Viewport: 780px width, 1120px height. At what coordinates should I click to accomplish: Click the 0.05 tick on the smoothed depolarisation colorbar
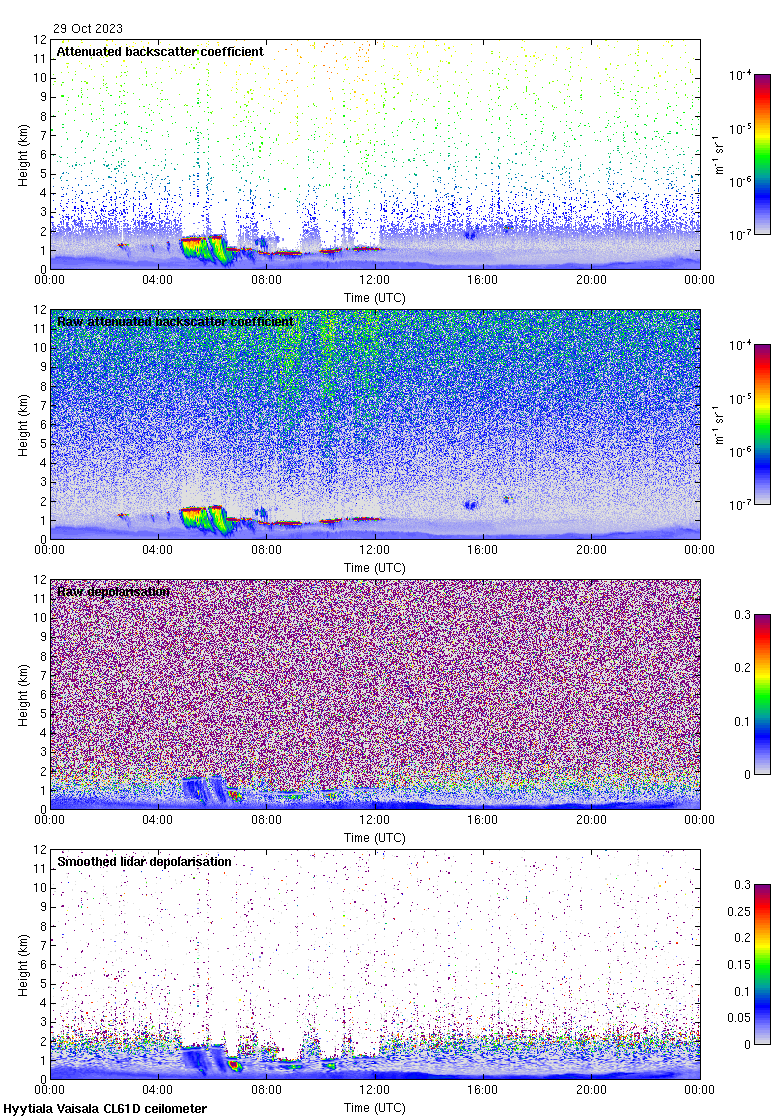739,1018
